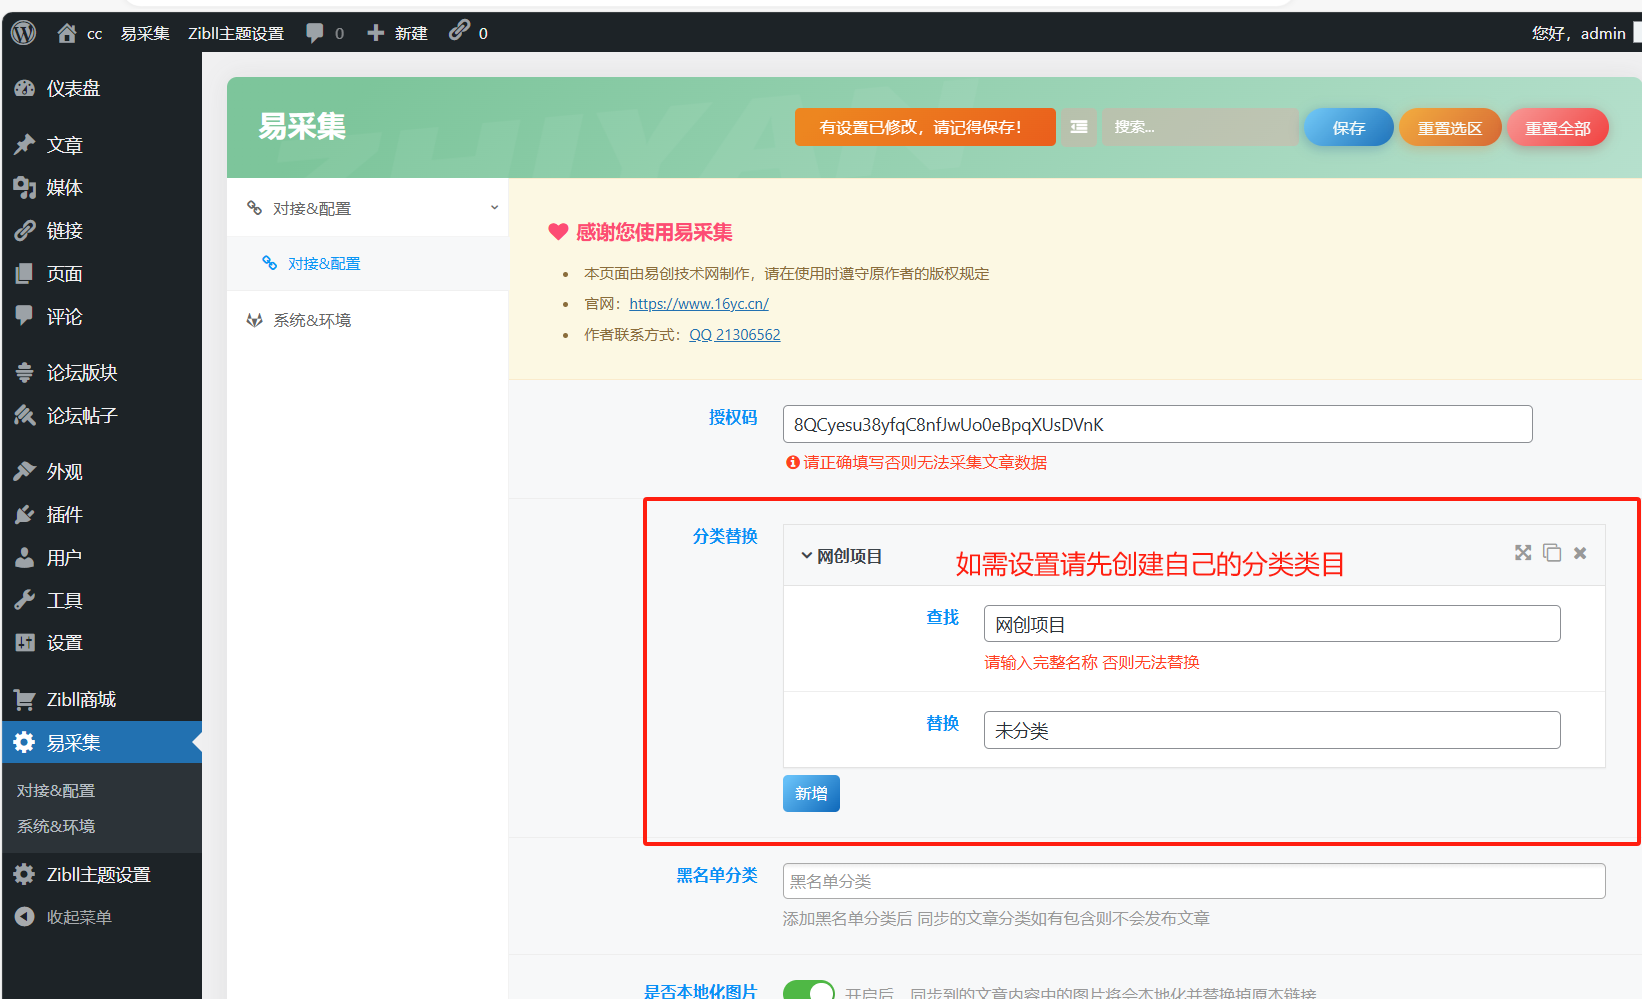
Task: Duplicate the 网创项目 item with copy icon
Action: click(x=1552, y=553)
